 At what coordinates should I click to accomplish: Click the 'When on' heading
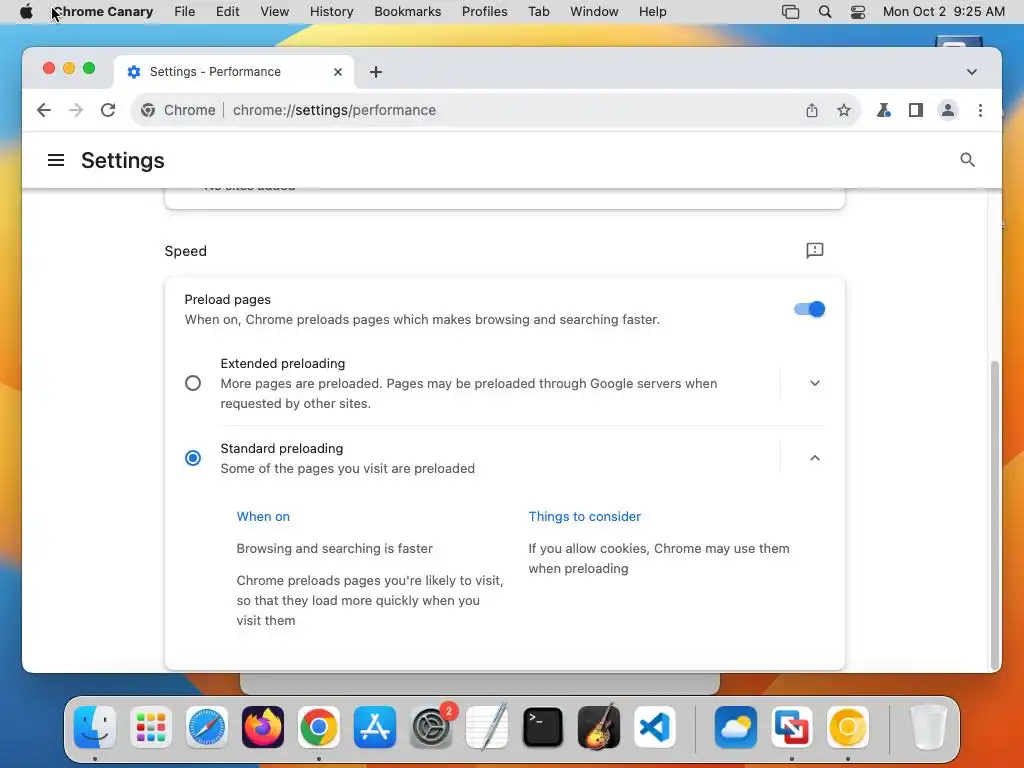(x=263, y=517)
